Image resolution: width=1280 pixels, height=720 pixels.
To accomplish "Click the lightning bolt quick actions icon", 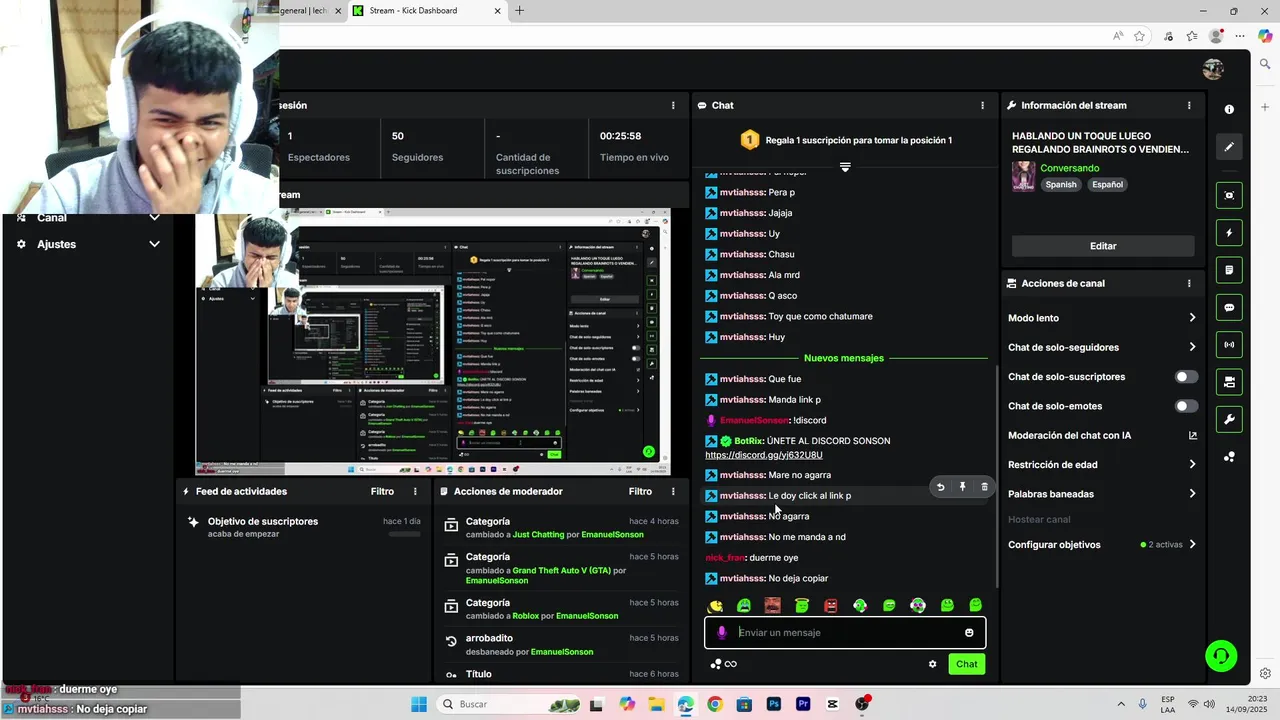I will pos(1229,233).
